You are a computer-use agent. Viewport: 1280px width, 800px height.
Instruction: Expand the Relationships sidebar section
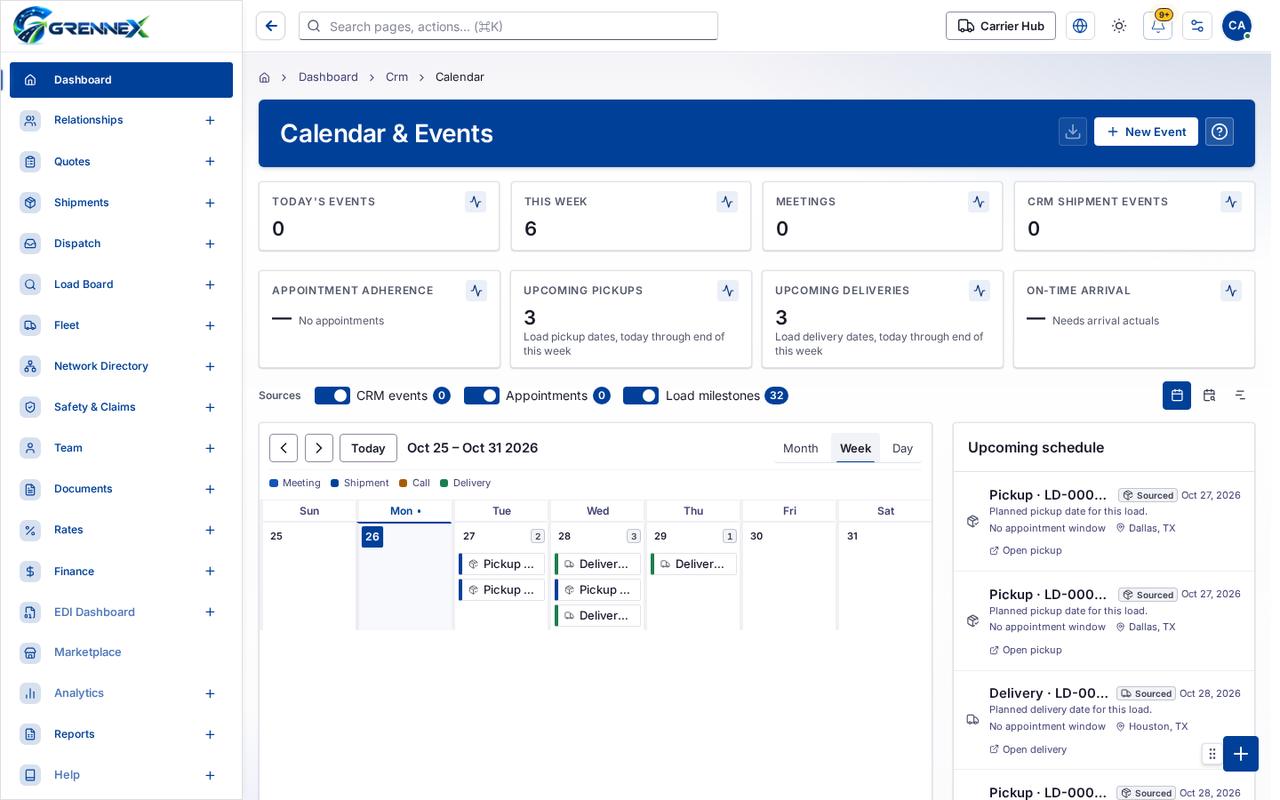[x=210, y=120]
